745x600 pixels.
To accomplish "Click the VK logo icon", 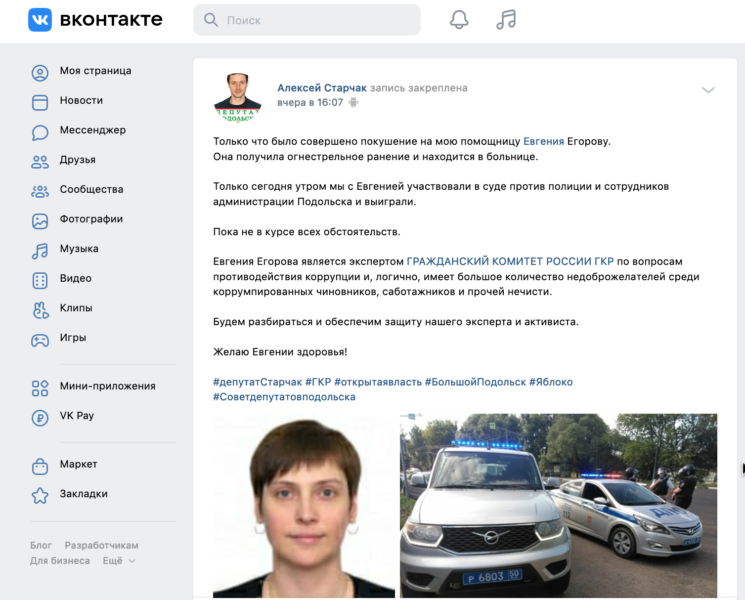I will 40,19.
